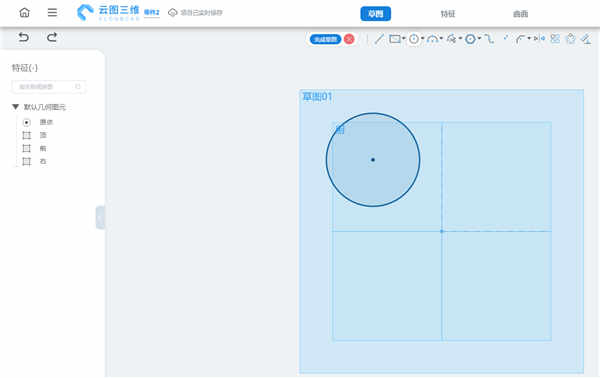The image size is (600, 378).
Task: Select the Fillet tool
Action: coord(520,39)
